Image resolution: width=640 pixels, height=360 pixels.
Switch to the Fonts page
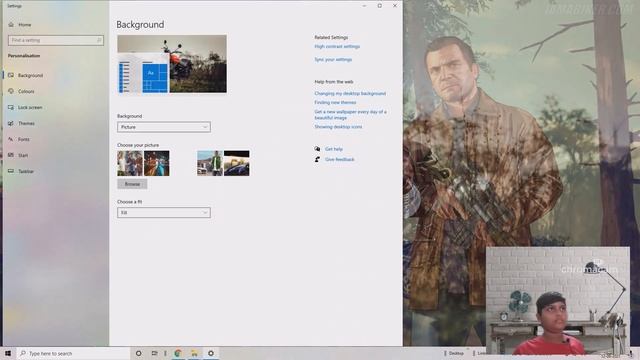coord(24,139)
